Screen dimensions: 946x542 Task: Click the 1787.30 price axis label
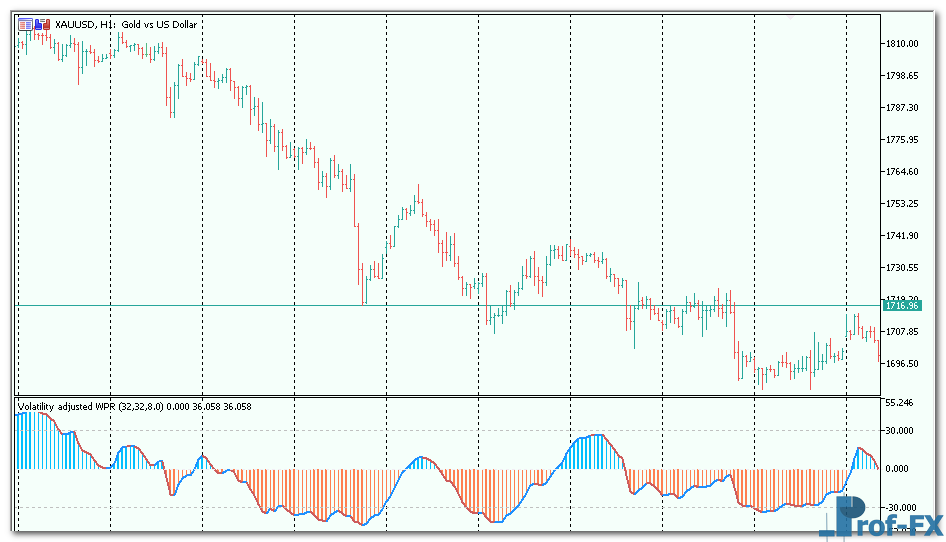[x=902, y=108]
